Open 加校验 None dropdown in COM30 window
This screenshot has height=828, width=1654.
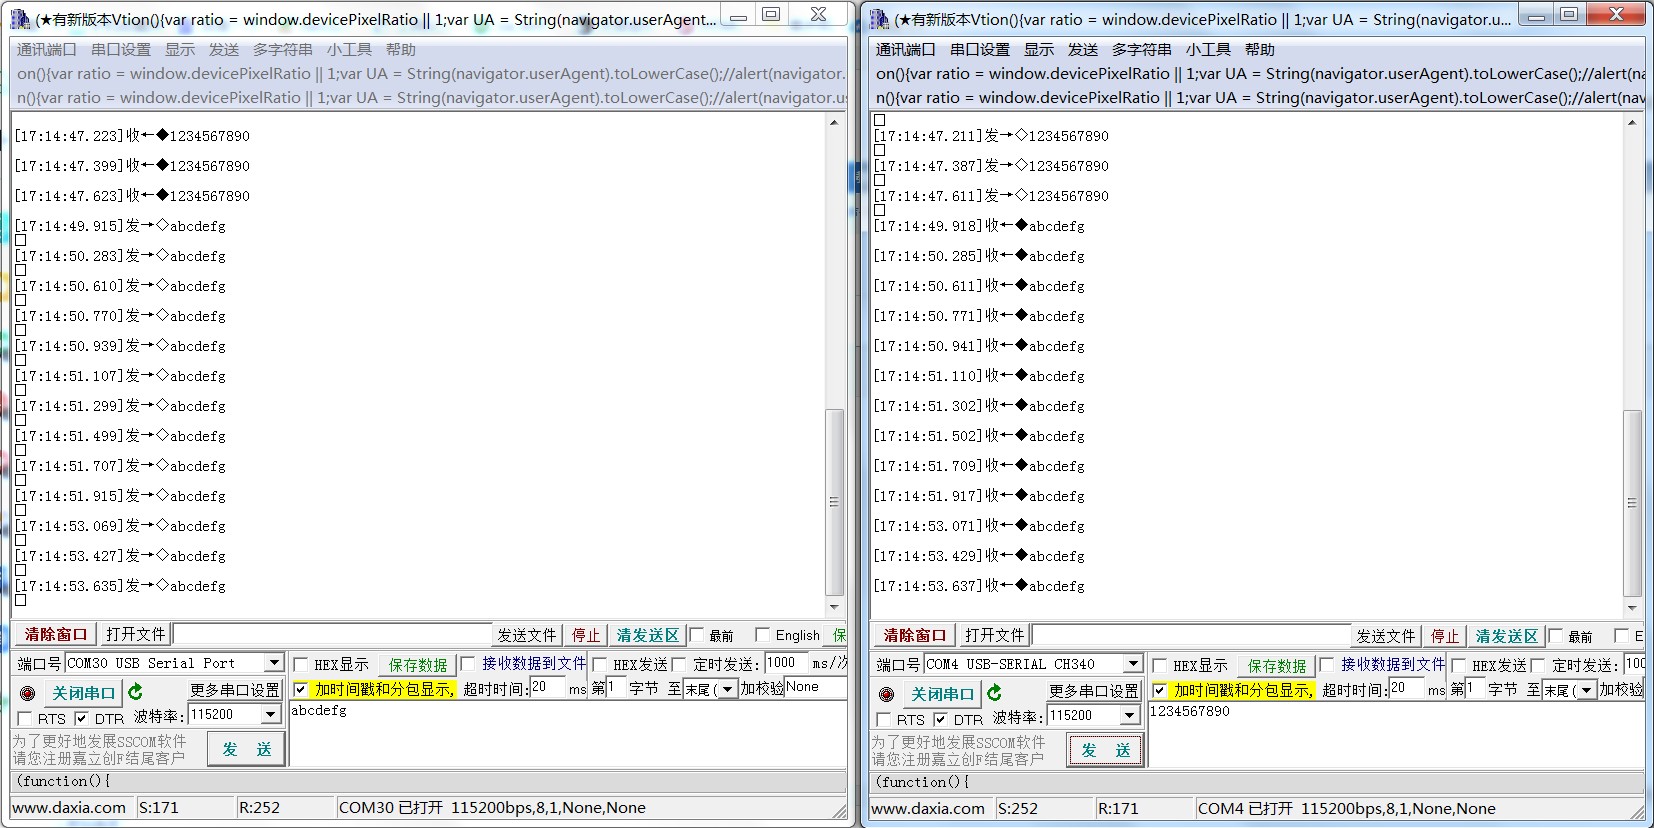[816, 687]
